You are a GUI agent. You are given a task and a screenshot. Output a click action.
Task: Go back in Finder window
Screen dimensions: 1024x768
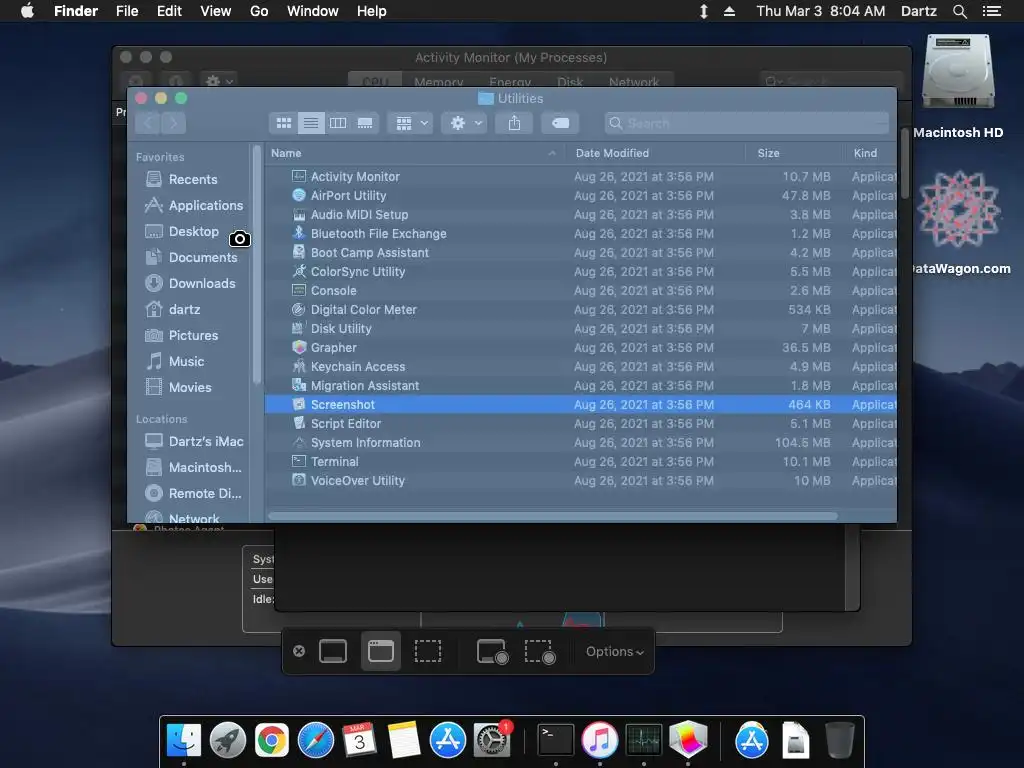148,123
